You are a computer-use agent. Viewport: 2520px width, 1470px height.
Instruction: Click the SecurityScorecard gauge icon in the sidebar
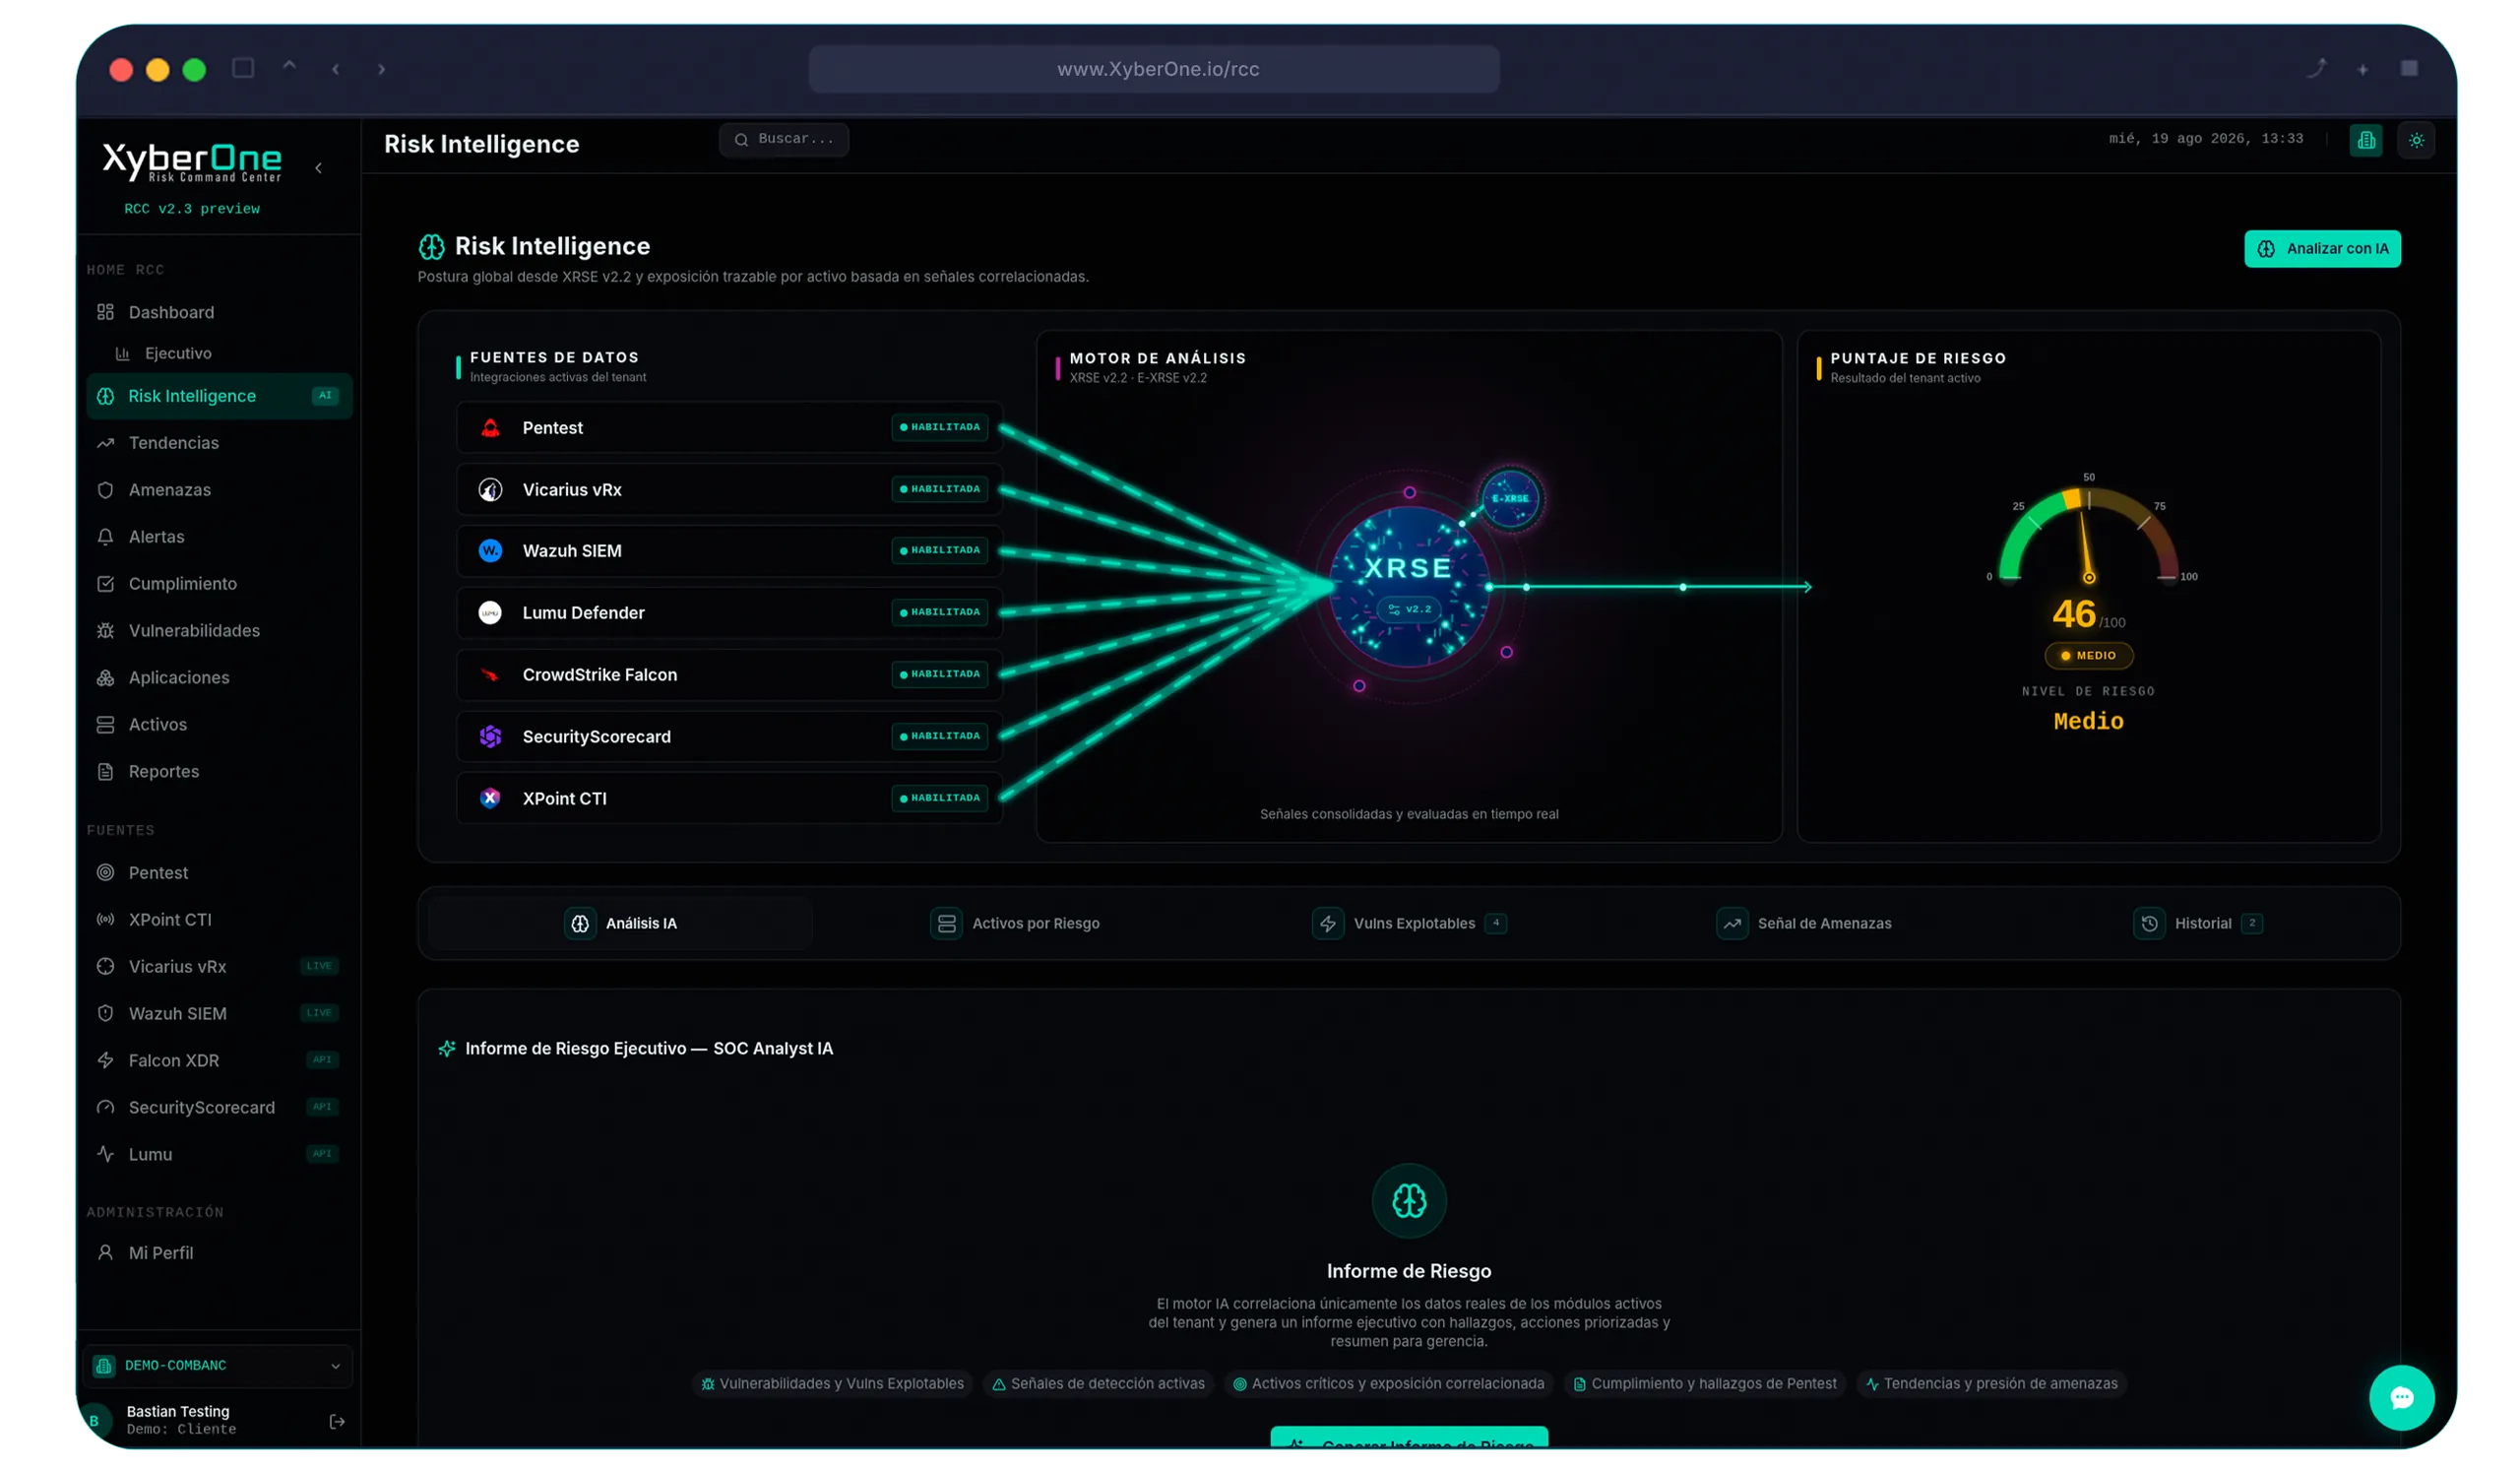[x=105, y=1108]
